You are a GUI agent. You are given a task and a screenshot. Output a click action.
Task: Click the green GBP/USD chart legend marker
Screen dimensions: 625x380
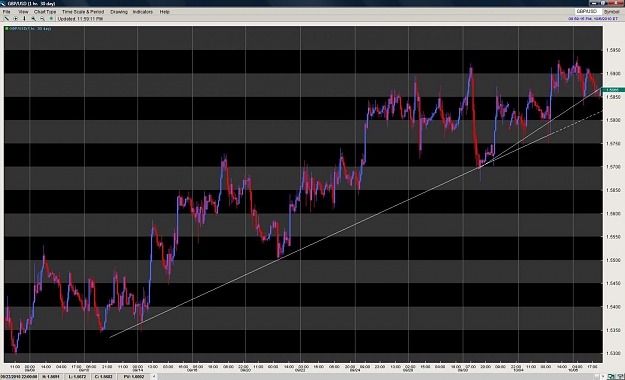click(x=7, y=29)
